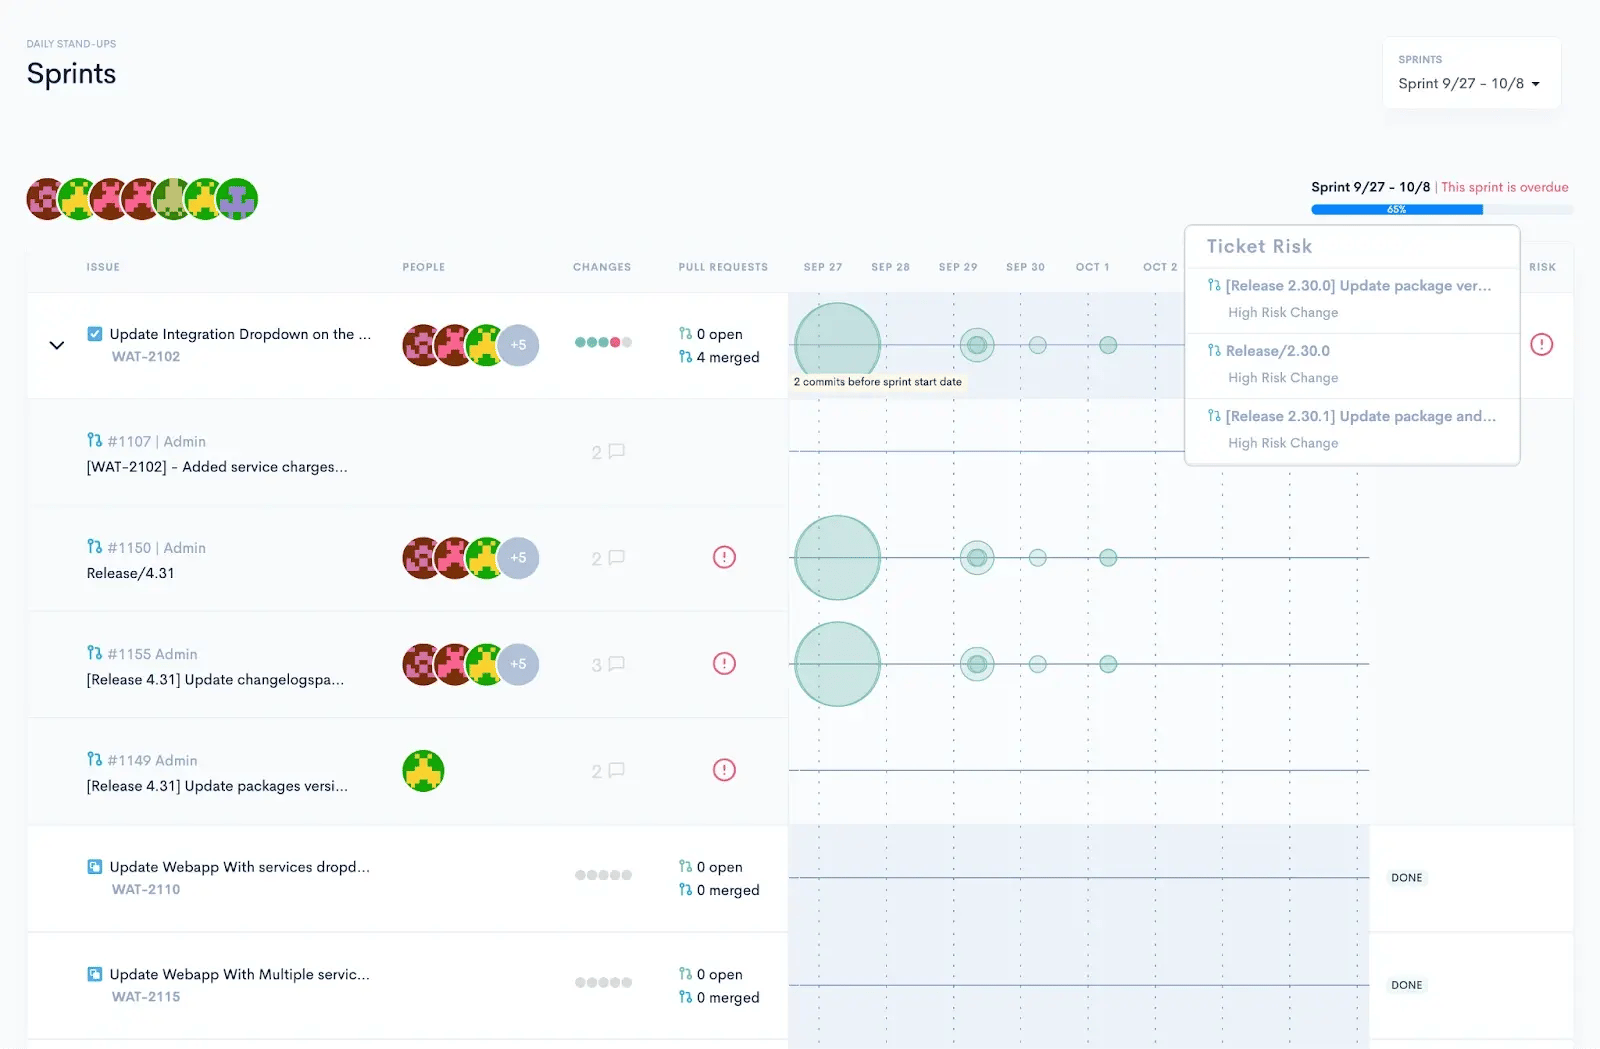
Task: Click the DONE badge on WAT-2110 row
Action: (1407, 877)
